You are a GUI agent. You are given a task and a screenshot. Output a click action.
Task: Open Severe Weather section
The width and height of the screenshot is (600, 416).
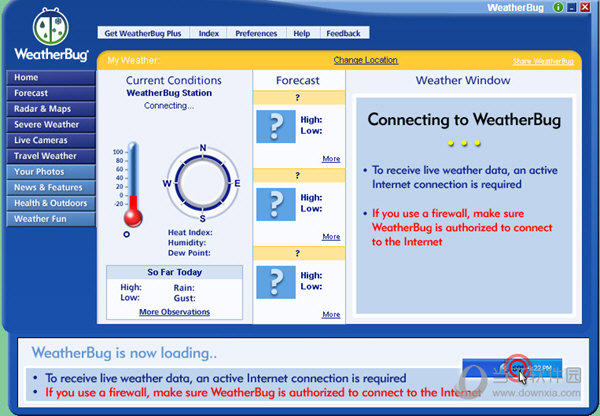pos(51,124)
